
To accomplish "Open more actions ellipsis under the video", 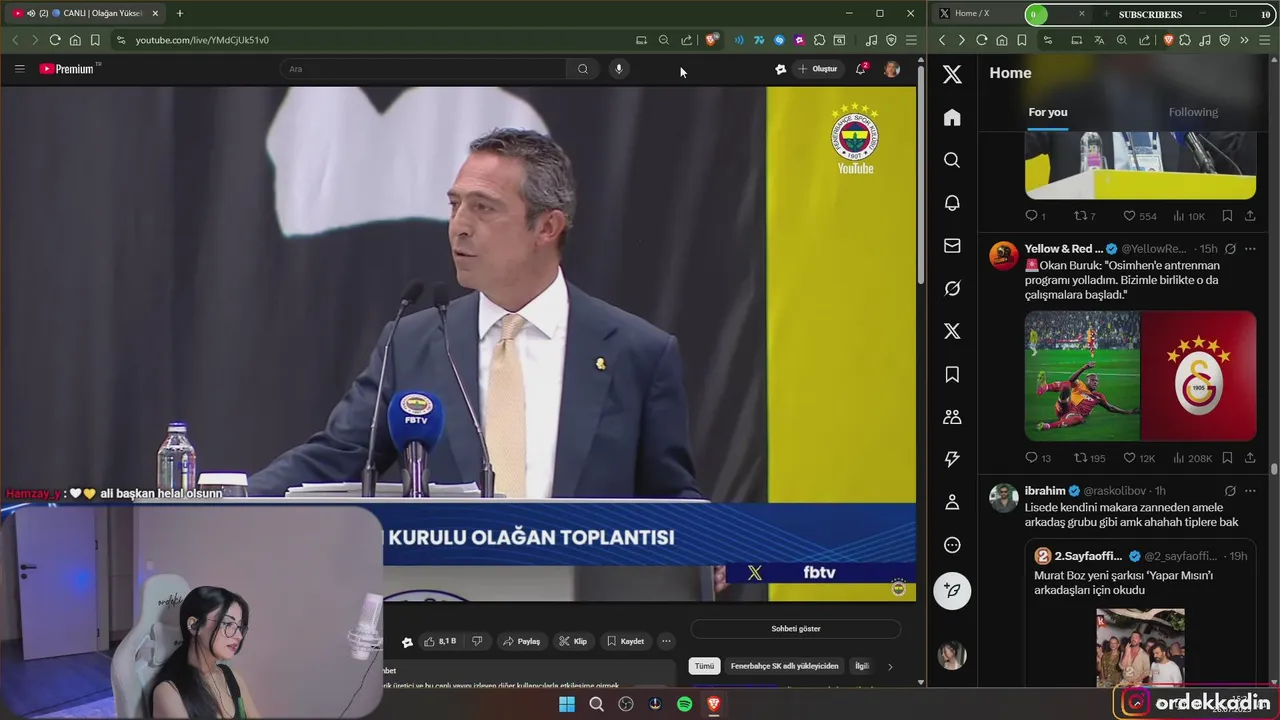I will coord(666,641).
